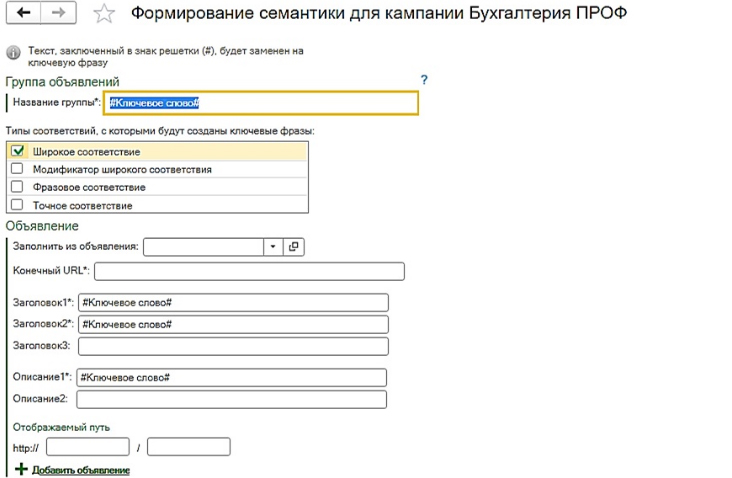The height and width of the screenshot is (478, 732).
Task: Click the green plus icon for adding an ad
Action: click(21, 469)
